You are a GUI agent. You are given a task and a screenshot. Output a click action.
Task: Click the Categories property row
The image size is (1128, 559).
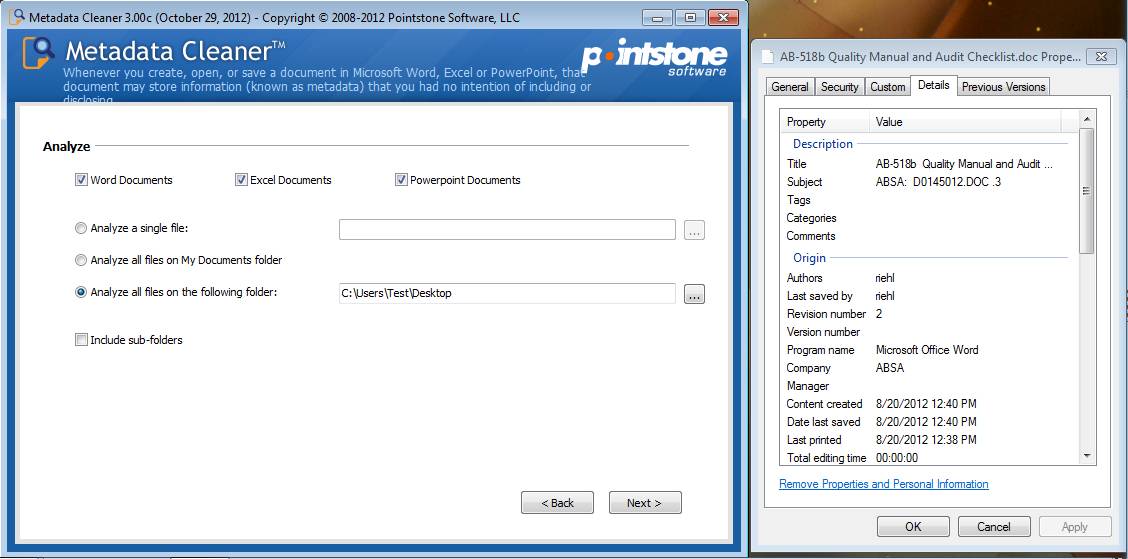929,218
